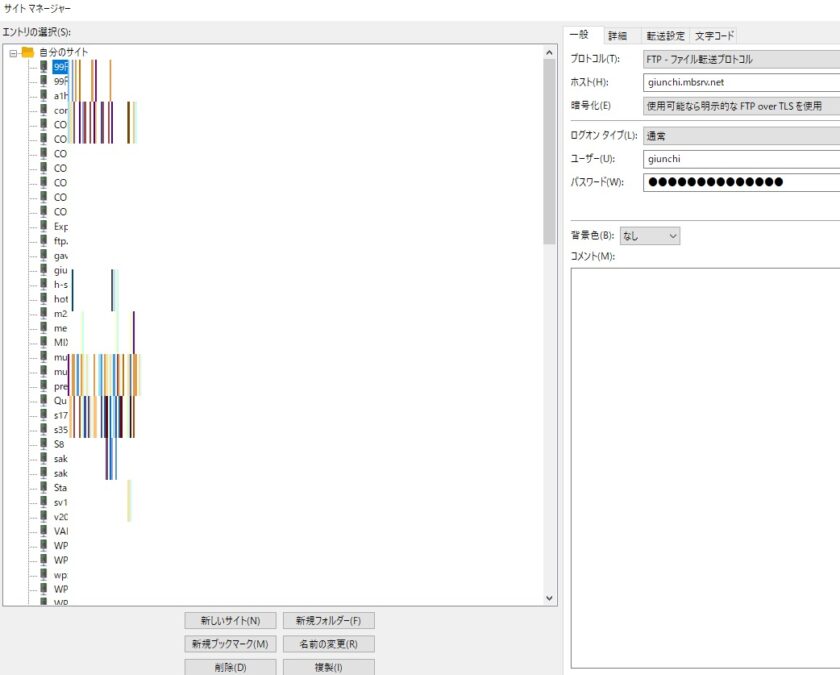Open the 背景色 dropdown
The image size is (840, 675).
click(650, 236)
